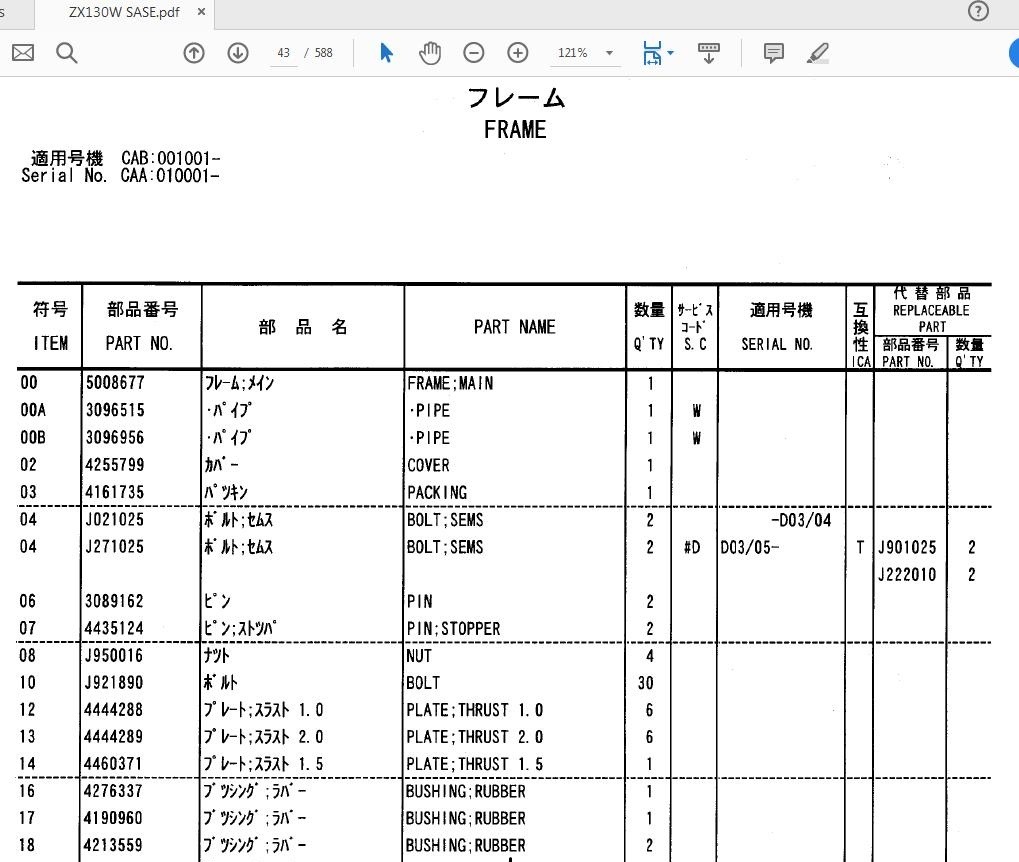
Task: Click the total page count 588 label
Action: (321, 52)
